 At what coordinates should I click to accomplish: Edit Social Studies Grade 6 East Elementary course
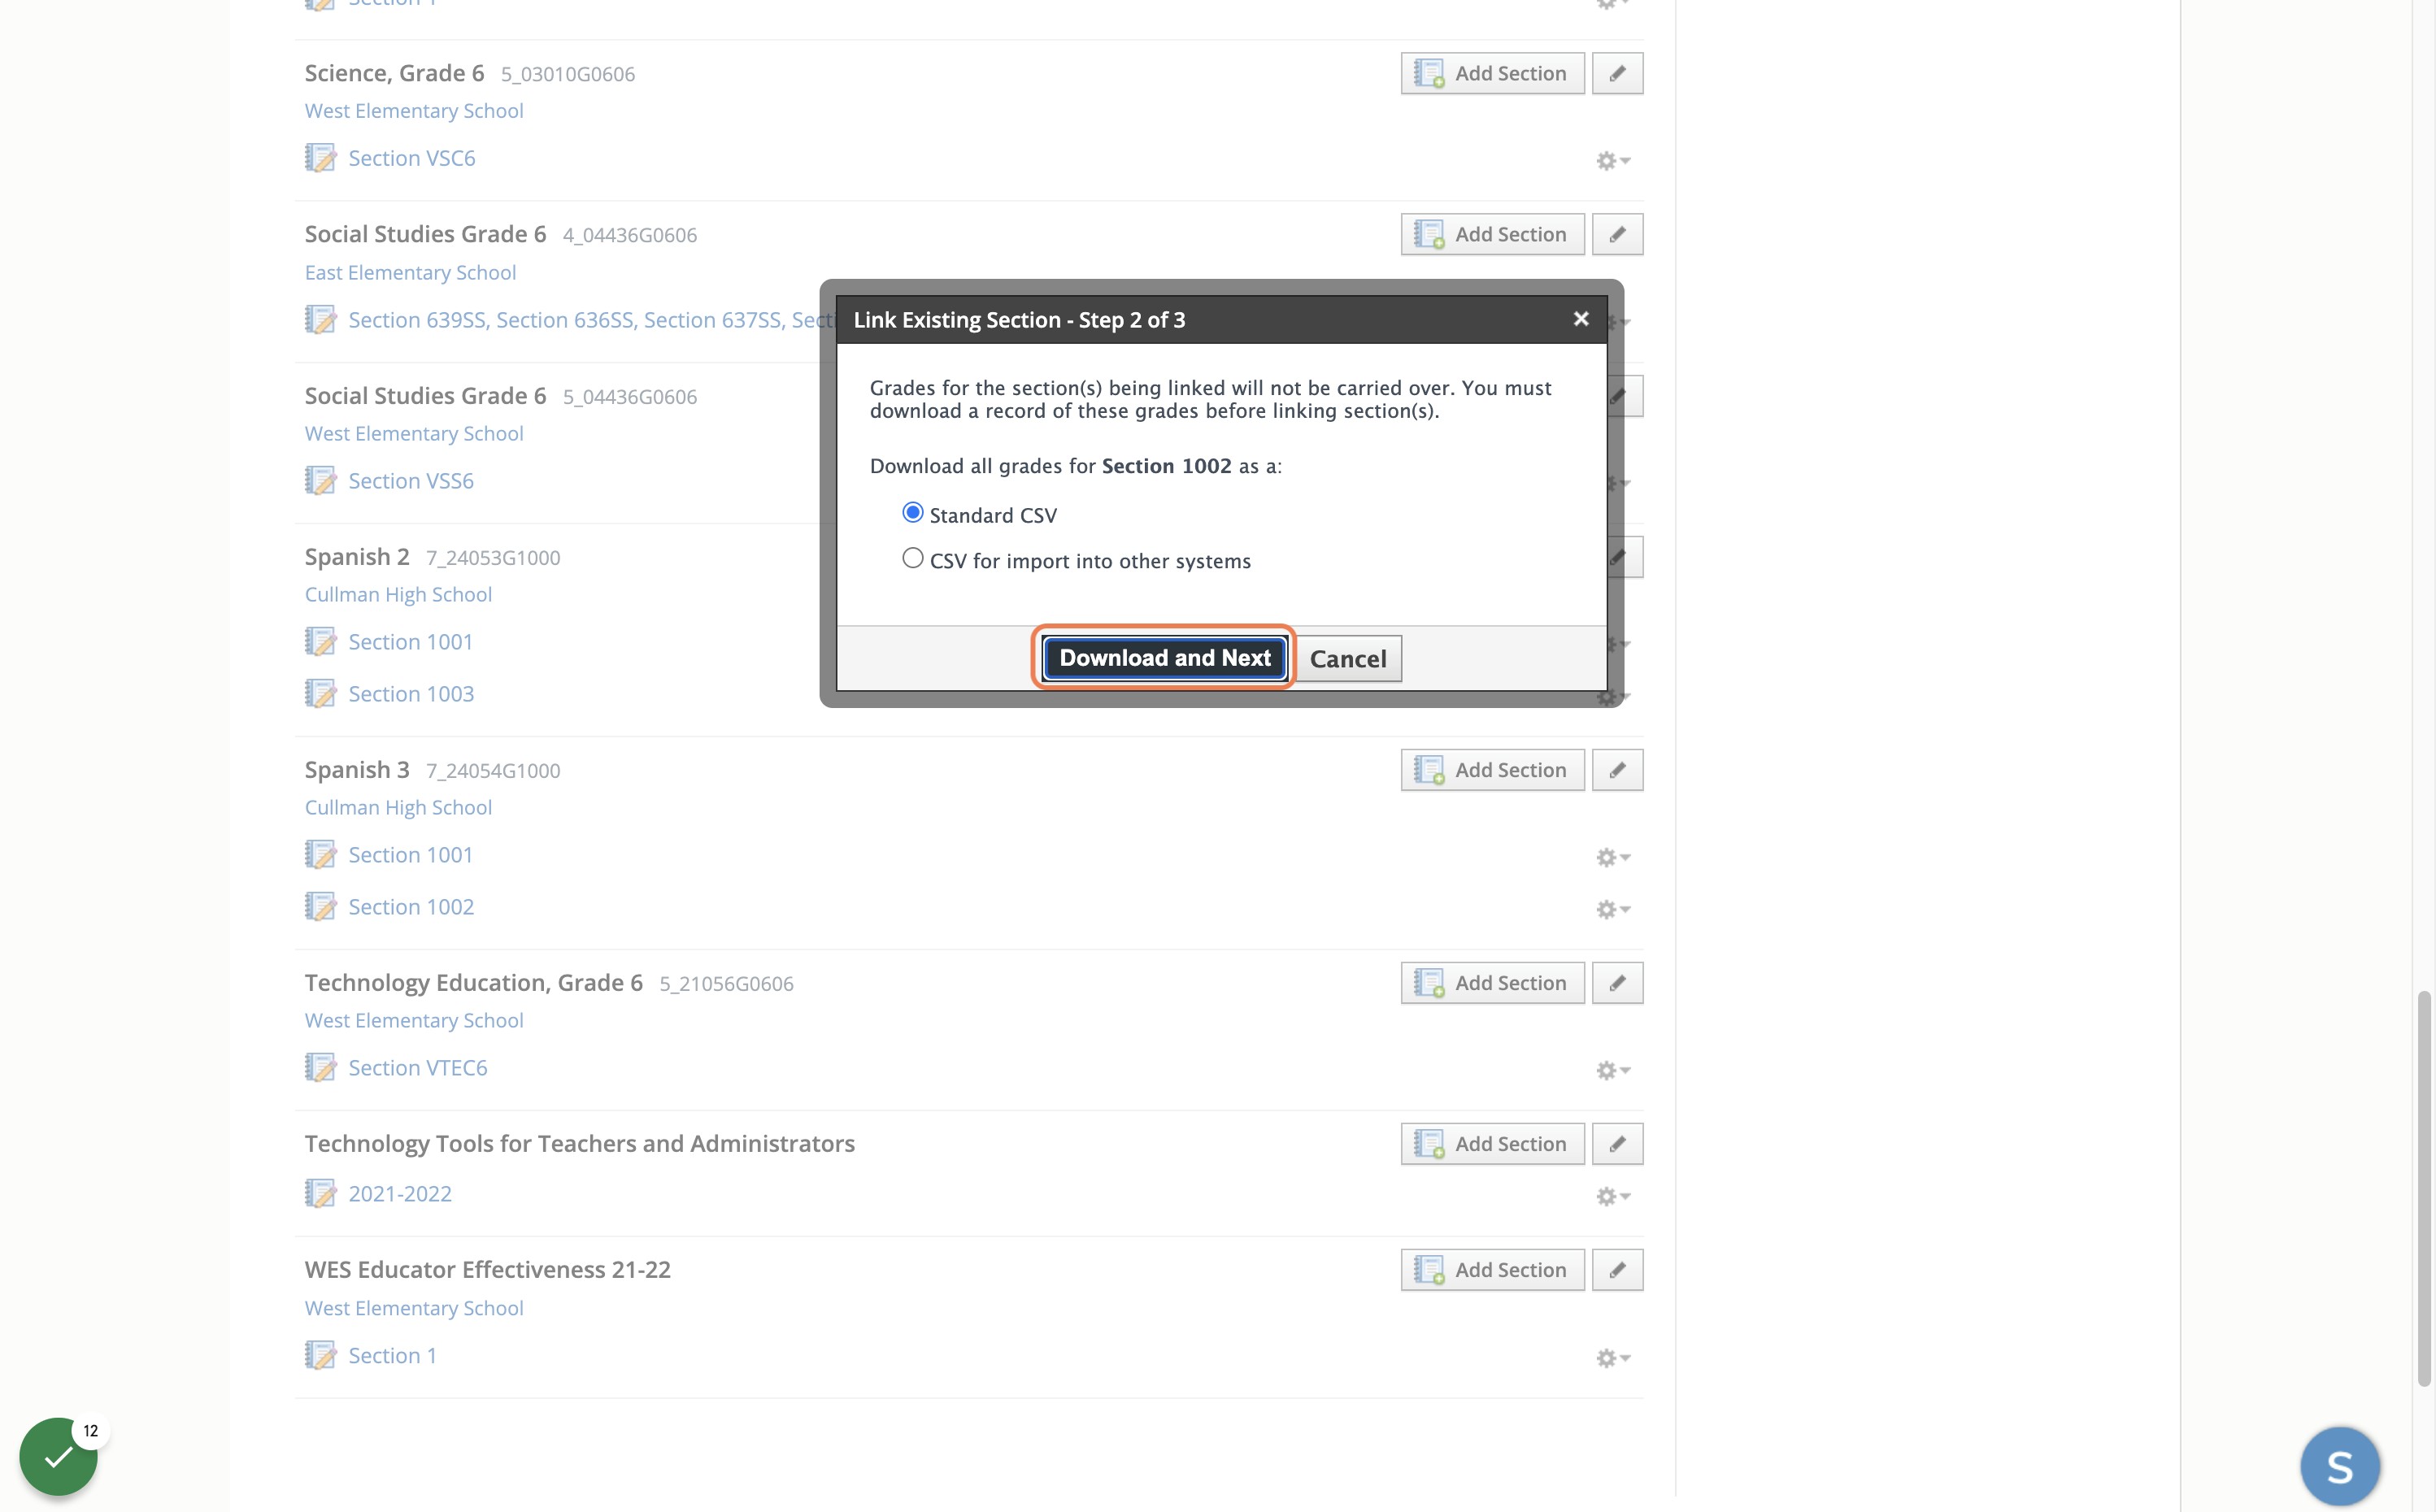1617,234
